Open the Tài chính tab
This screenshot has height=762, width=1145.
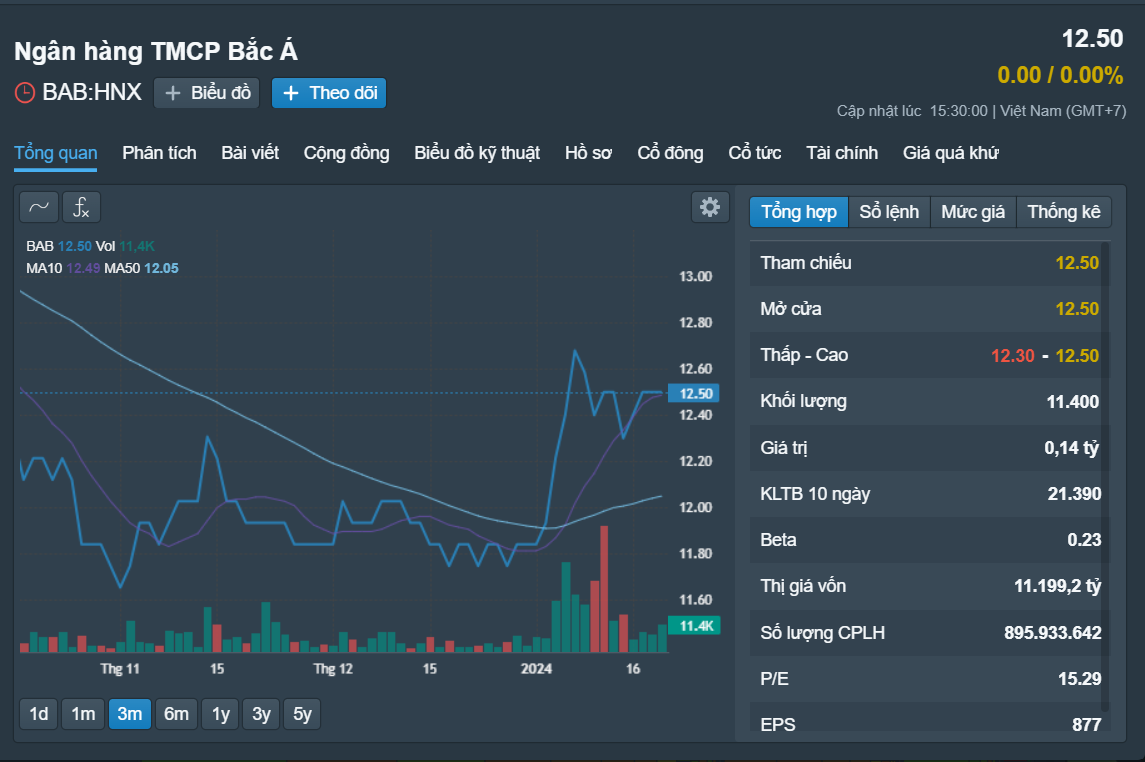pyautogui.click(x=842, y=153)
